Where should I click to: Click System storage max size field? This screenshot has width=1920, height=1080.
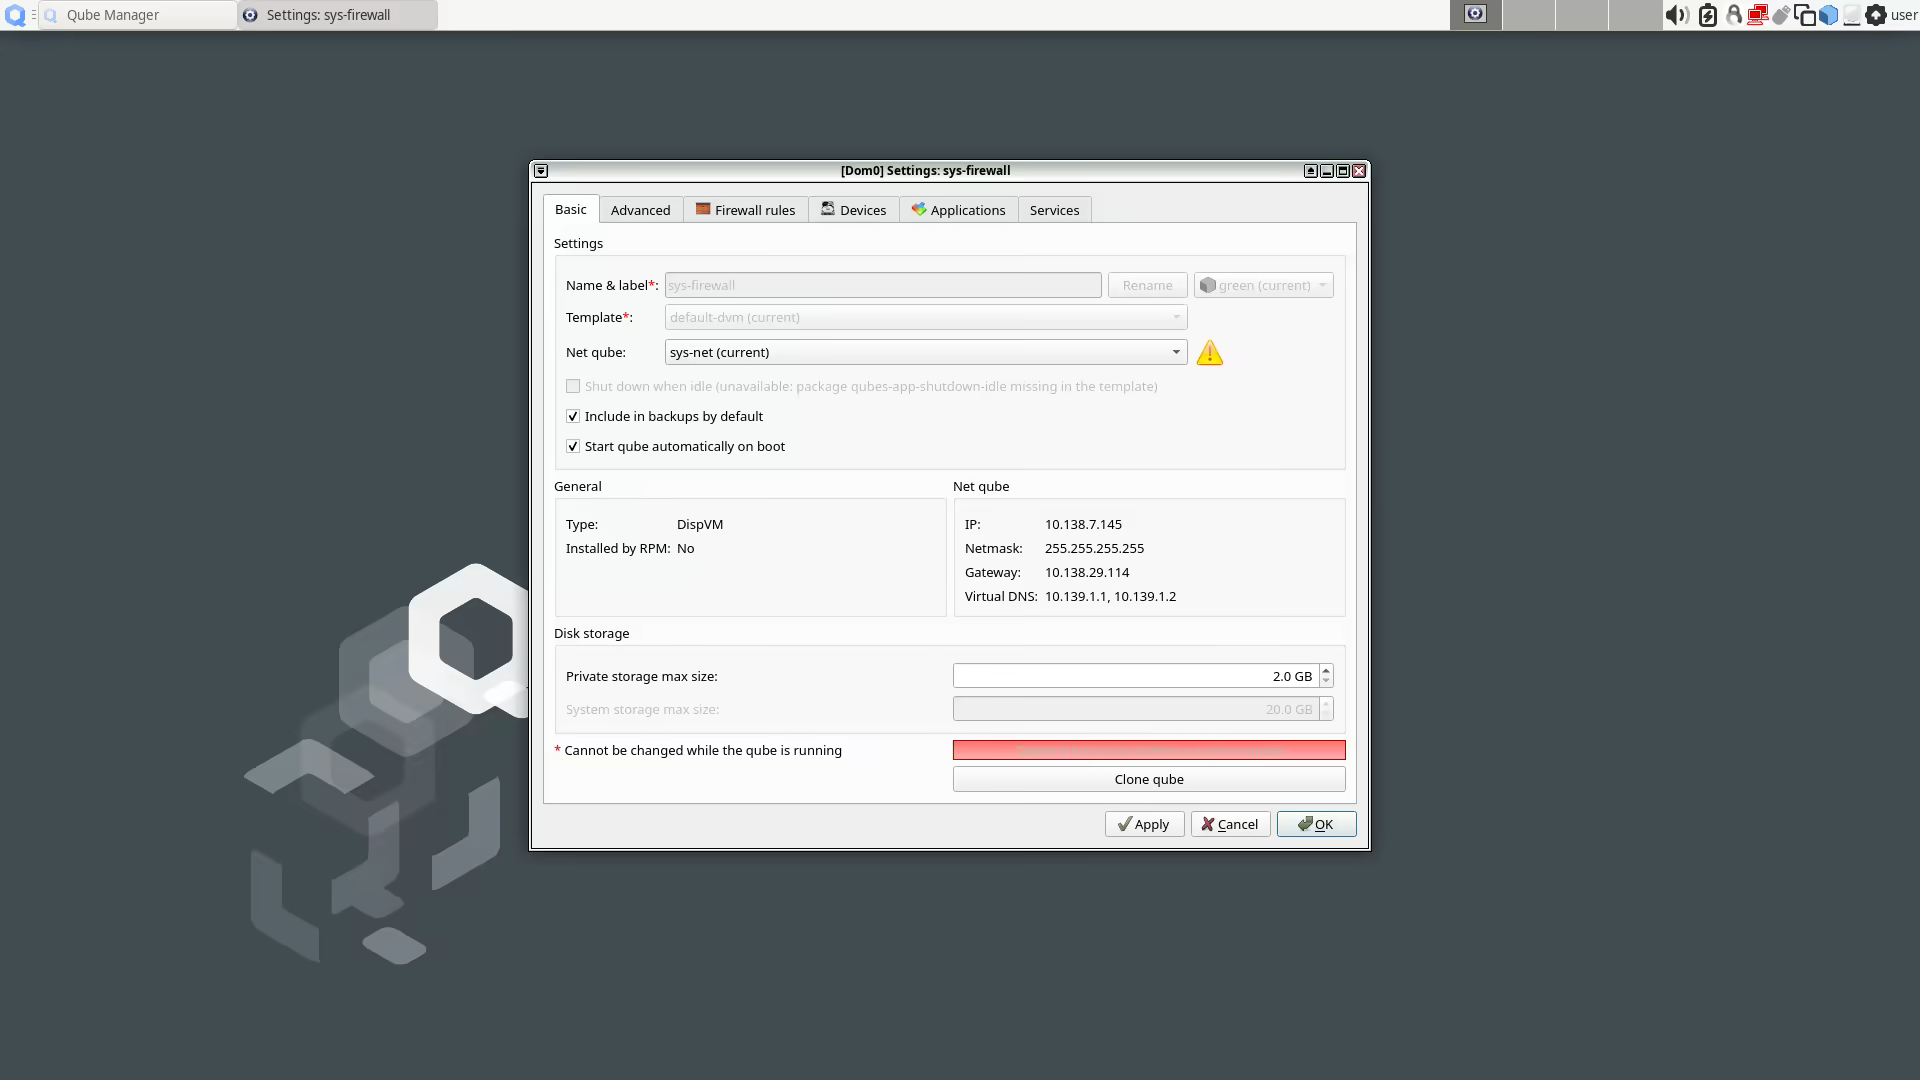(1135, 709)
